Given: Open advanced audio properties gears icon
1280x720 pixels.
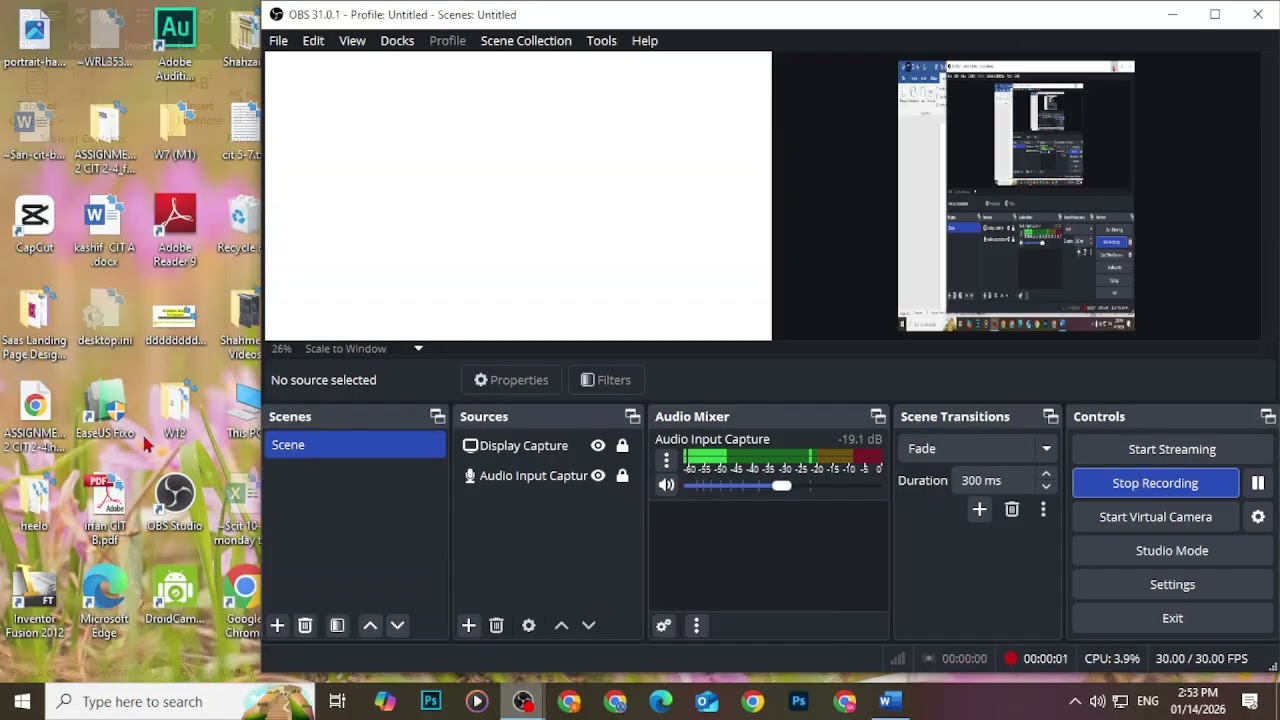Looking at the screenshot, I should coord(663,625).
